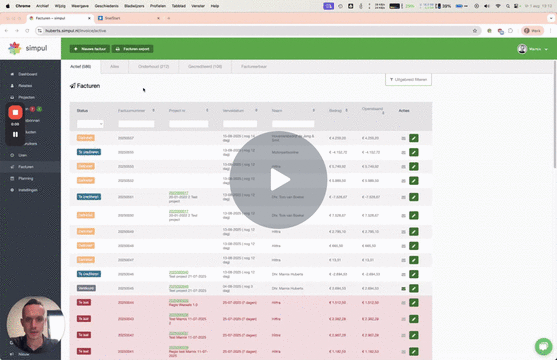Screen dimensions: 557x360
Task: Open Uren in the sidebar
Action: point(22,155)
